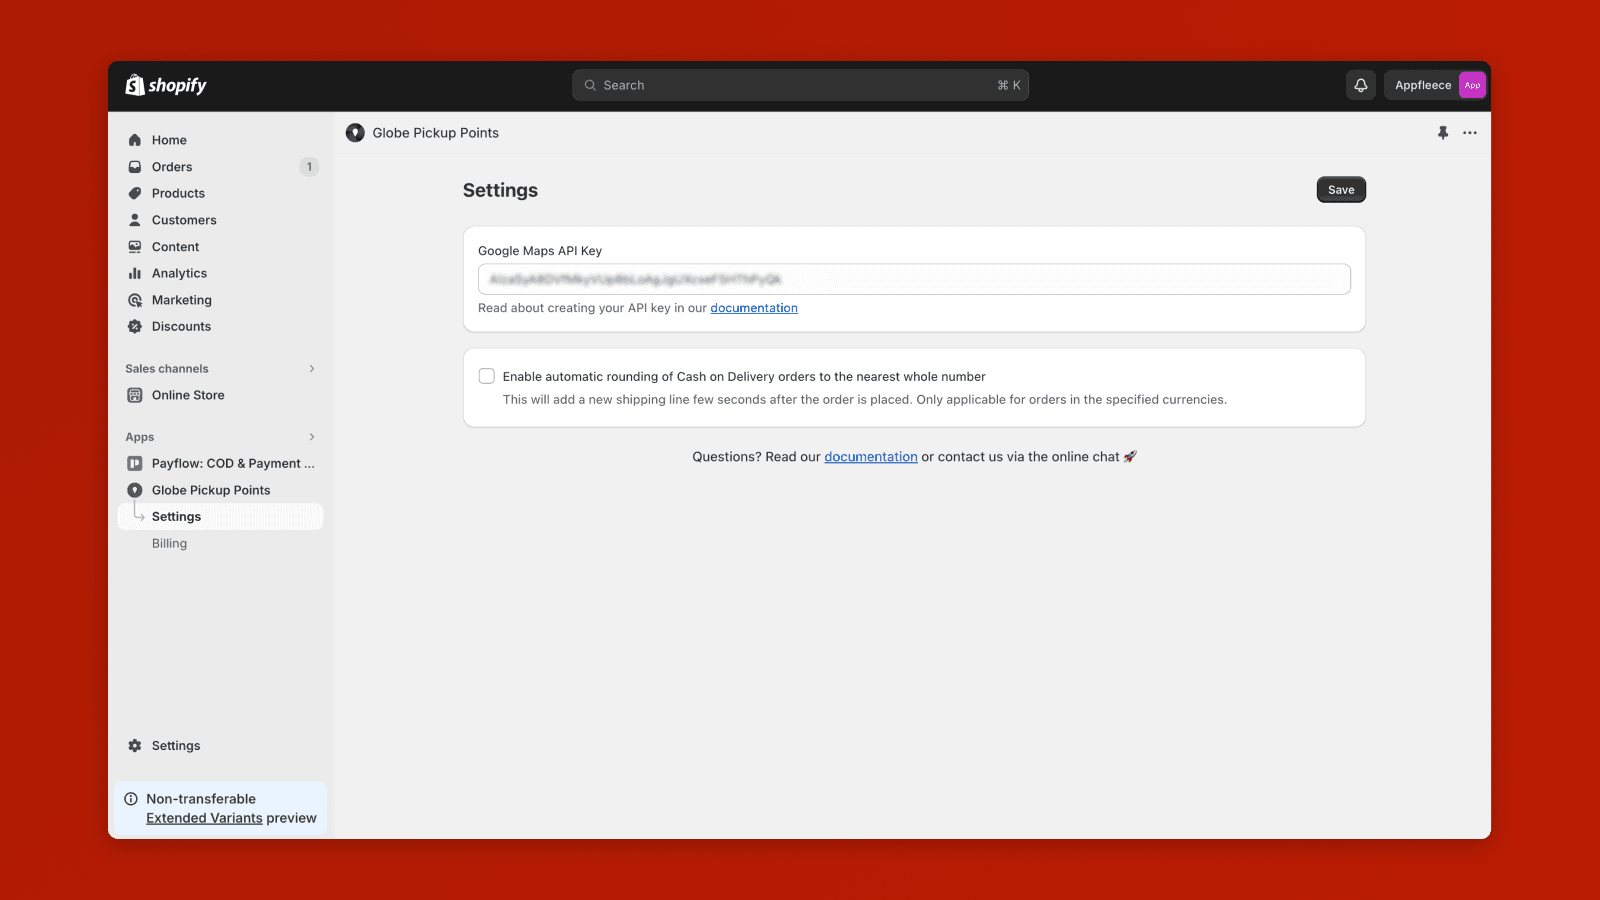Click the Products tag icon

tap(135, 193)
